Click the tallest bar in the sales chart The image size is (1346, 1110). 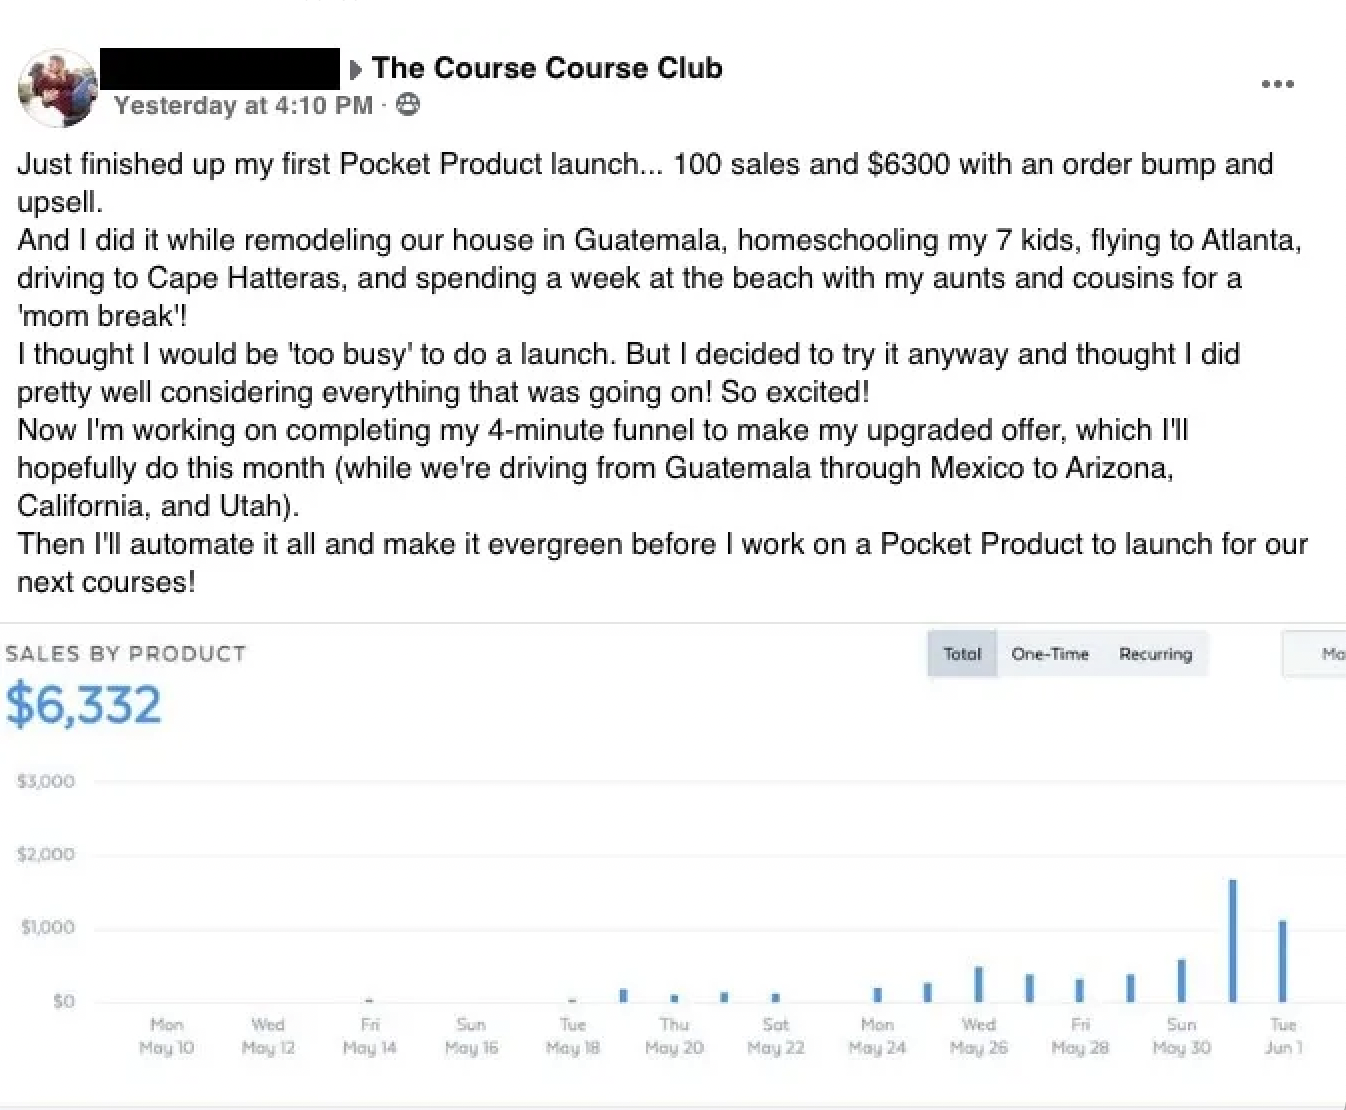pyautogui.click(x=1232, y=940)
